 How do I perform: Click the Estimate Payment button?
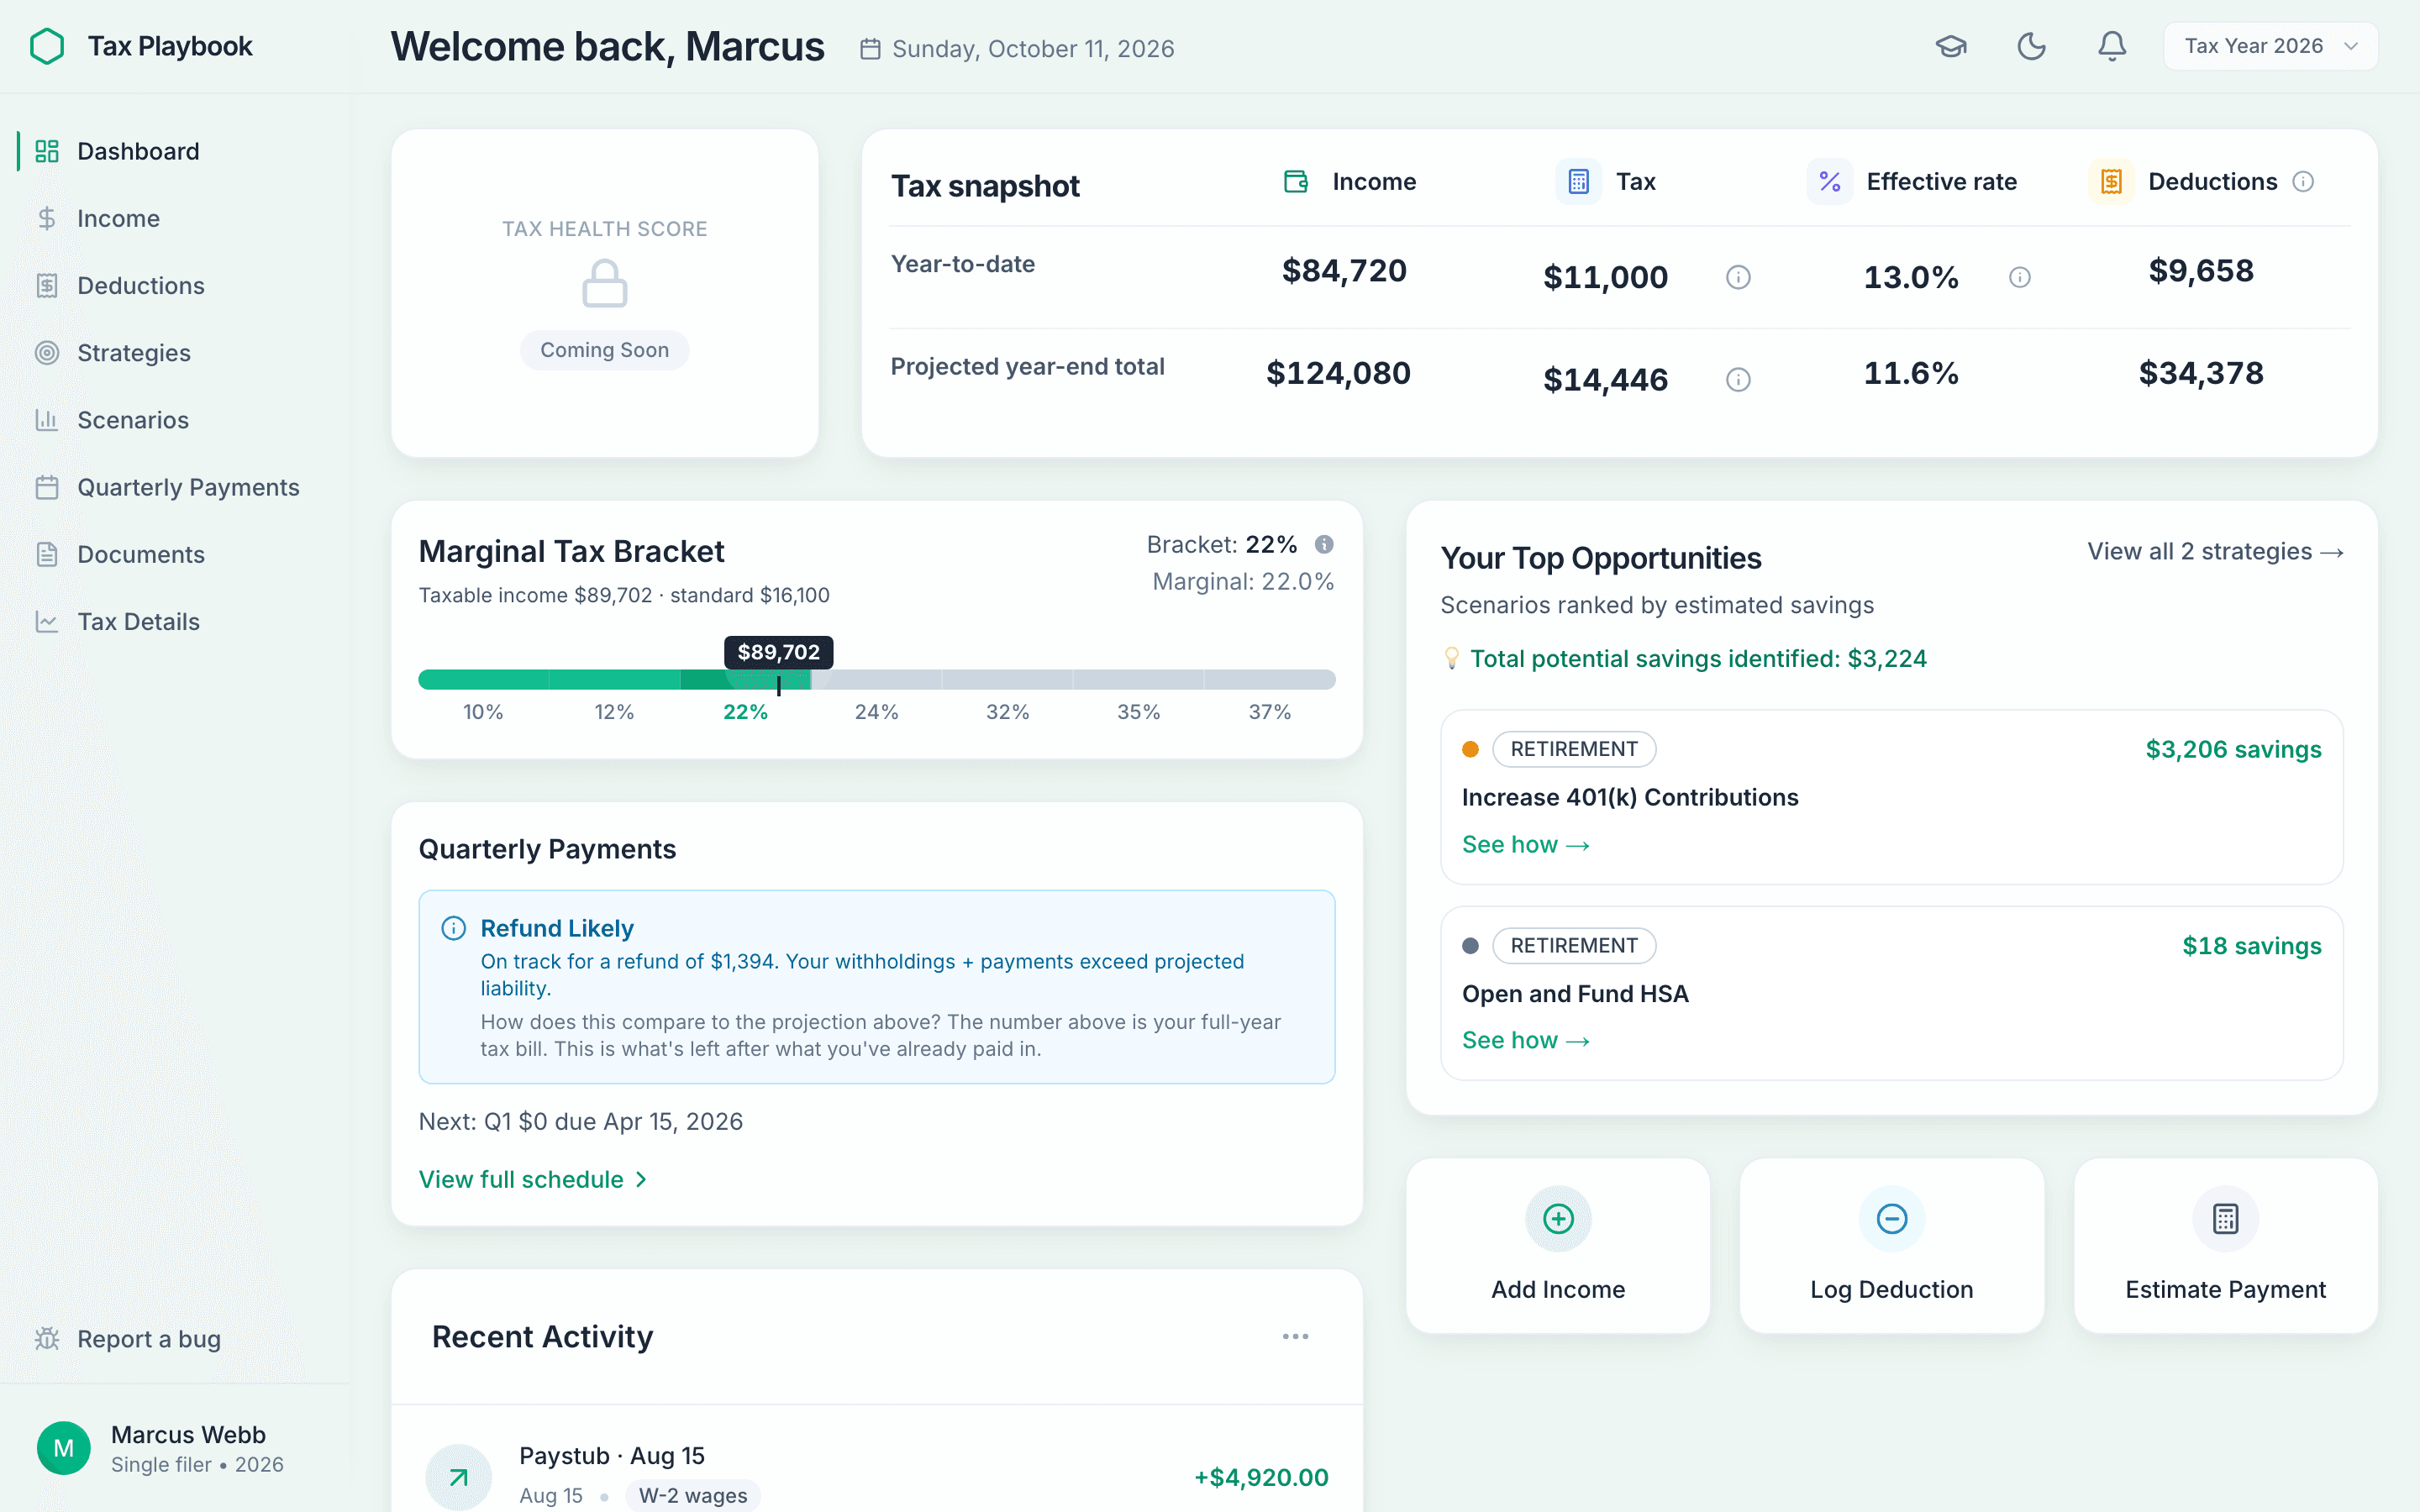(2225, 1245)
